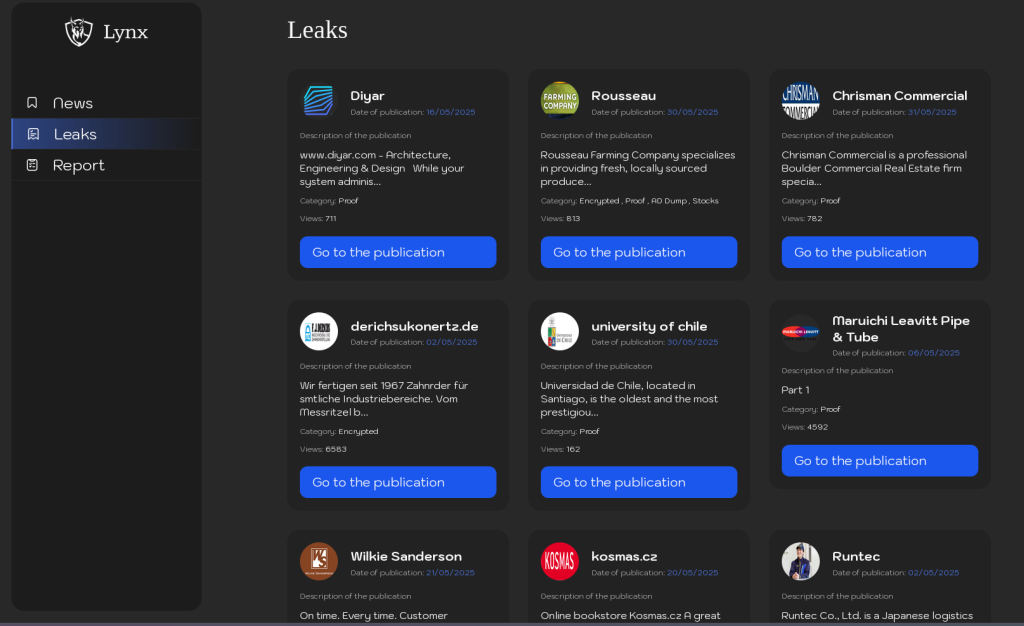Screen dimensions: 1024x626
Task: Click the derichsukonertz.de title
Action: [414, 326]
